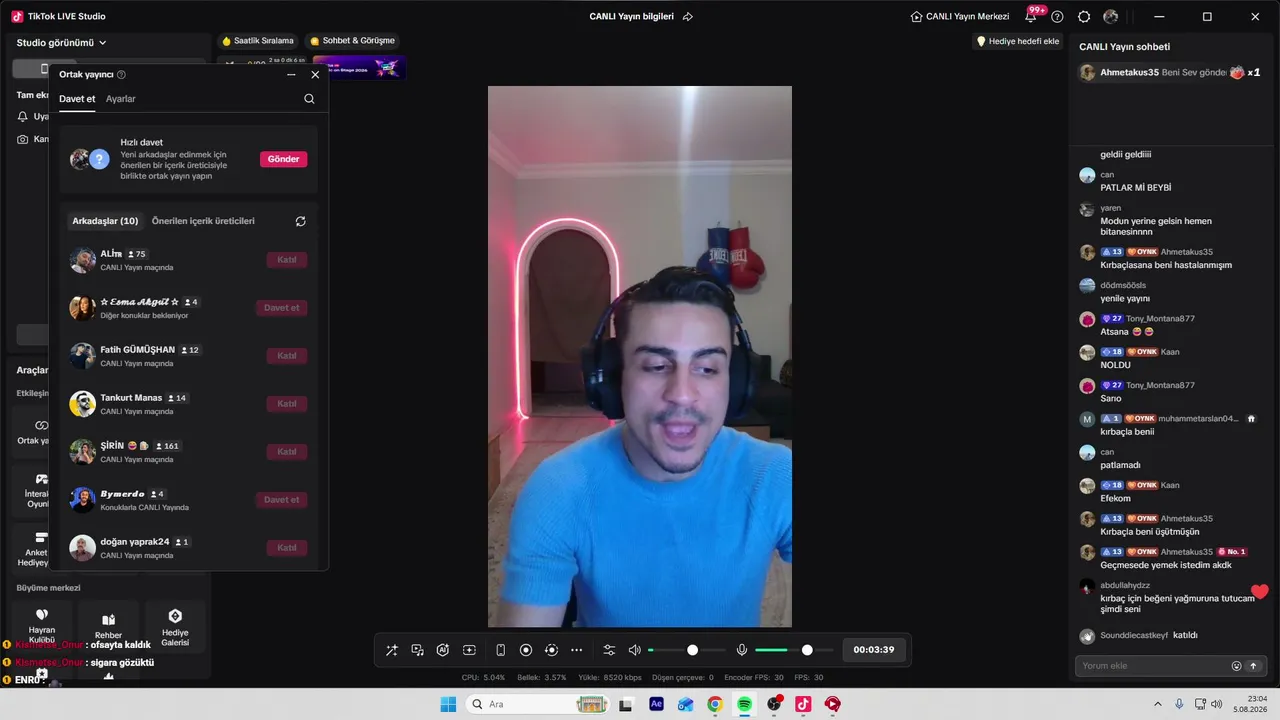Click Gönder for quick invite
Image resolution: width=1280 pixels, height=720 pixels.
[283, 159]
